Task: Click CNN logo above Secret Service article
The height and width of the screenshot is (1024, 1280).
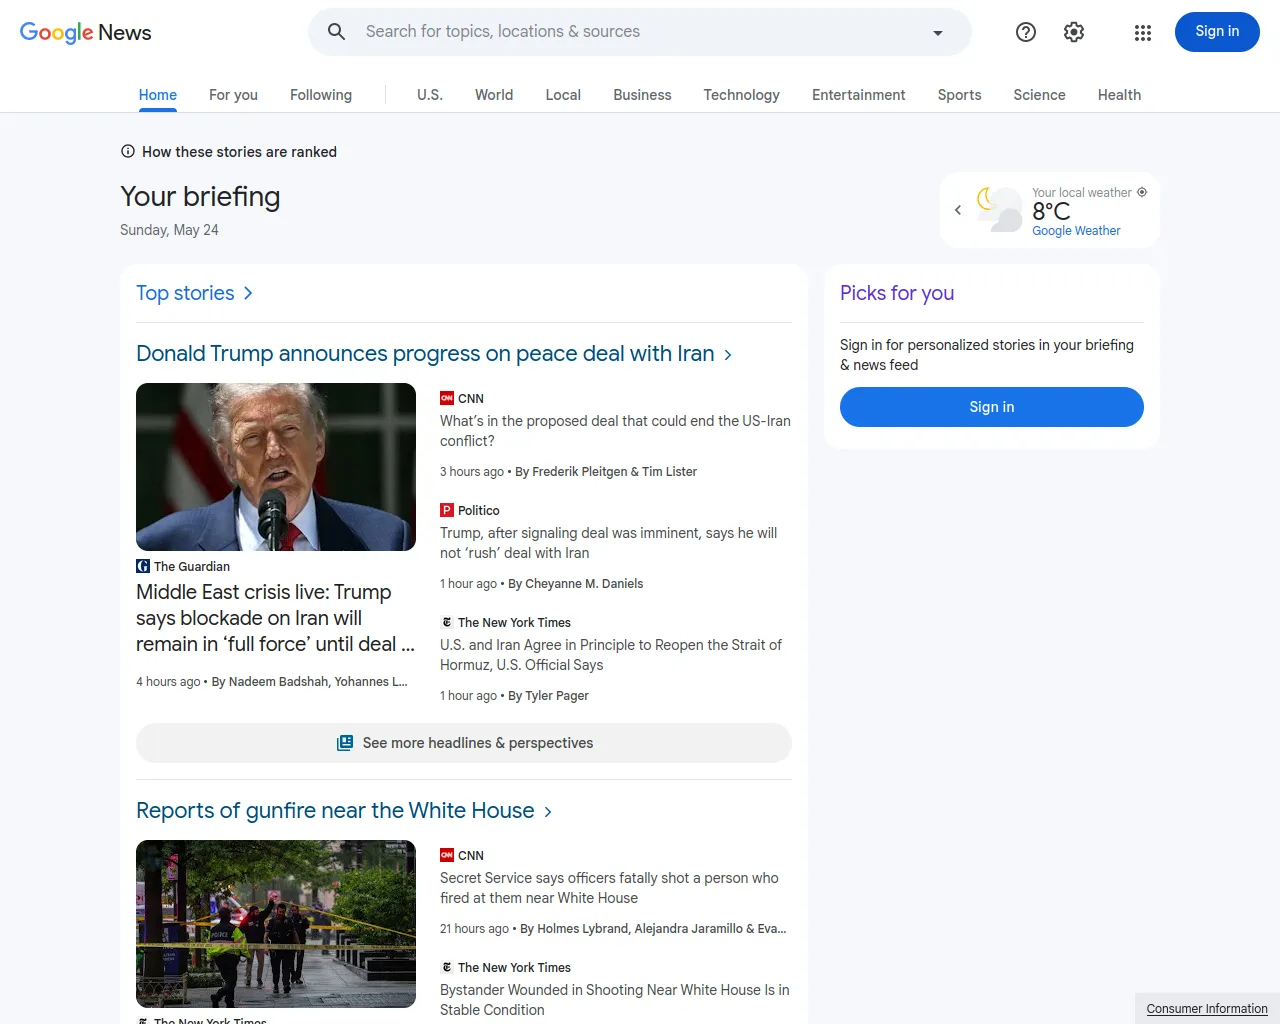Action: 447,855
